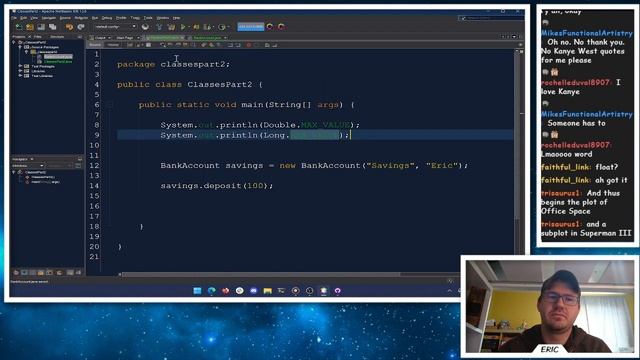Click the Open Project toolbar icon
Image resolution: width=640 pixels, height=360 pixels.
[x=41, y=27]
